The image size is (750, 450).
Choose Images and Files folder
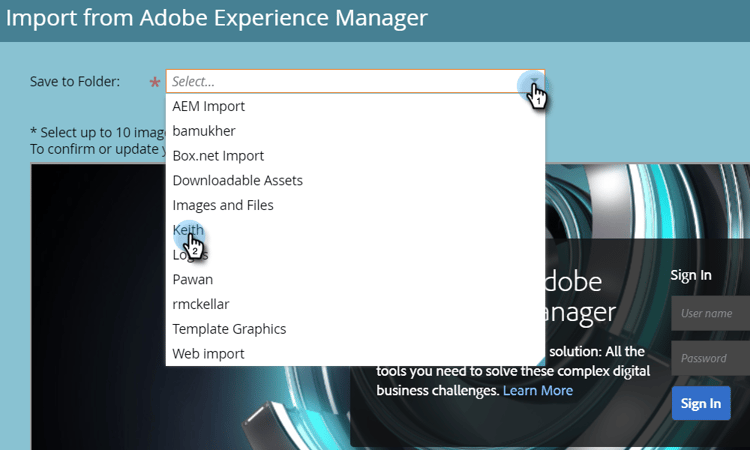pos(355,206)
